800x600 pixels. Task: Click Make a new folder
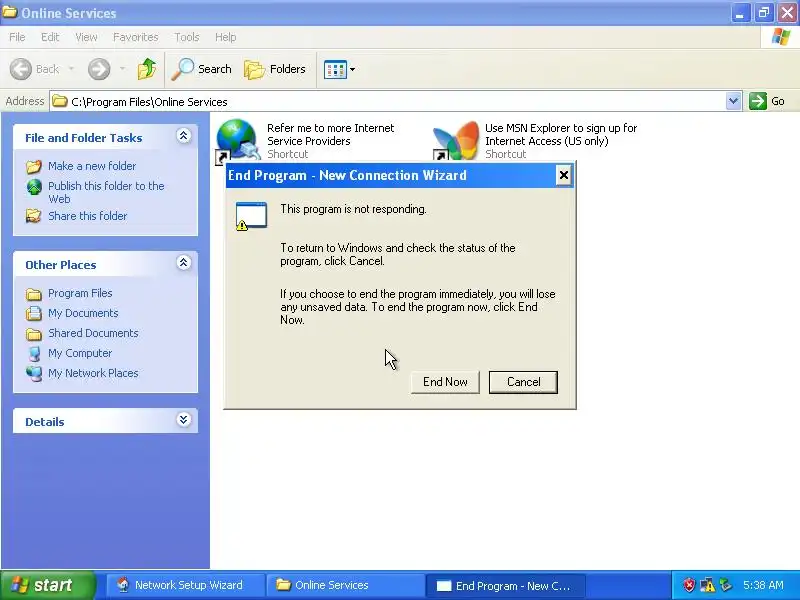tap(92, 166)
